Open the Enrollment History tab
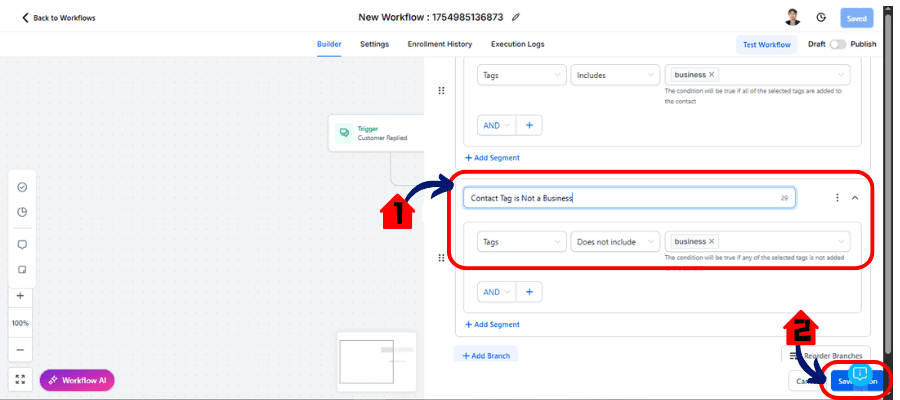The image size is (900, 400). pos(440,44)
